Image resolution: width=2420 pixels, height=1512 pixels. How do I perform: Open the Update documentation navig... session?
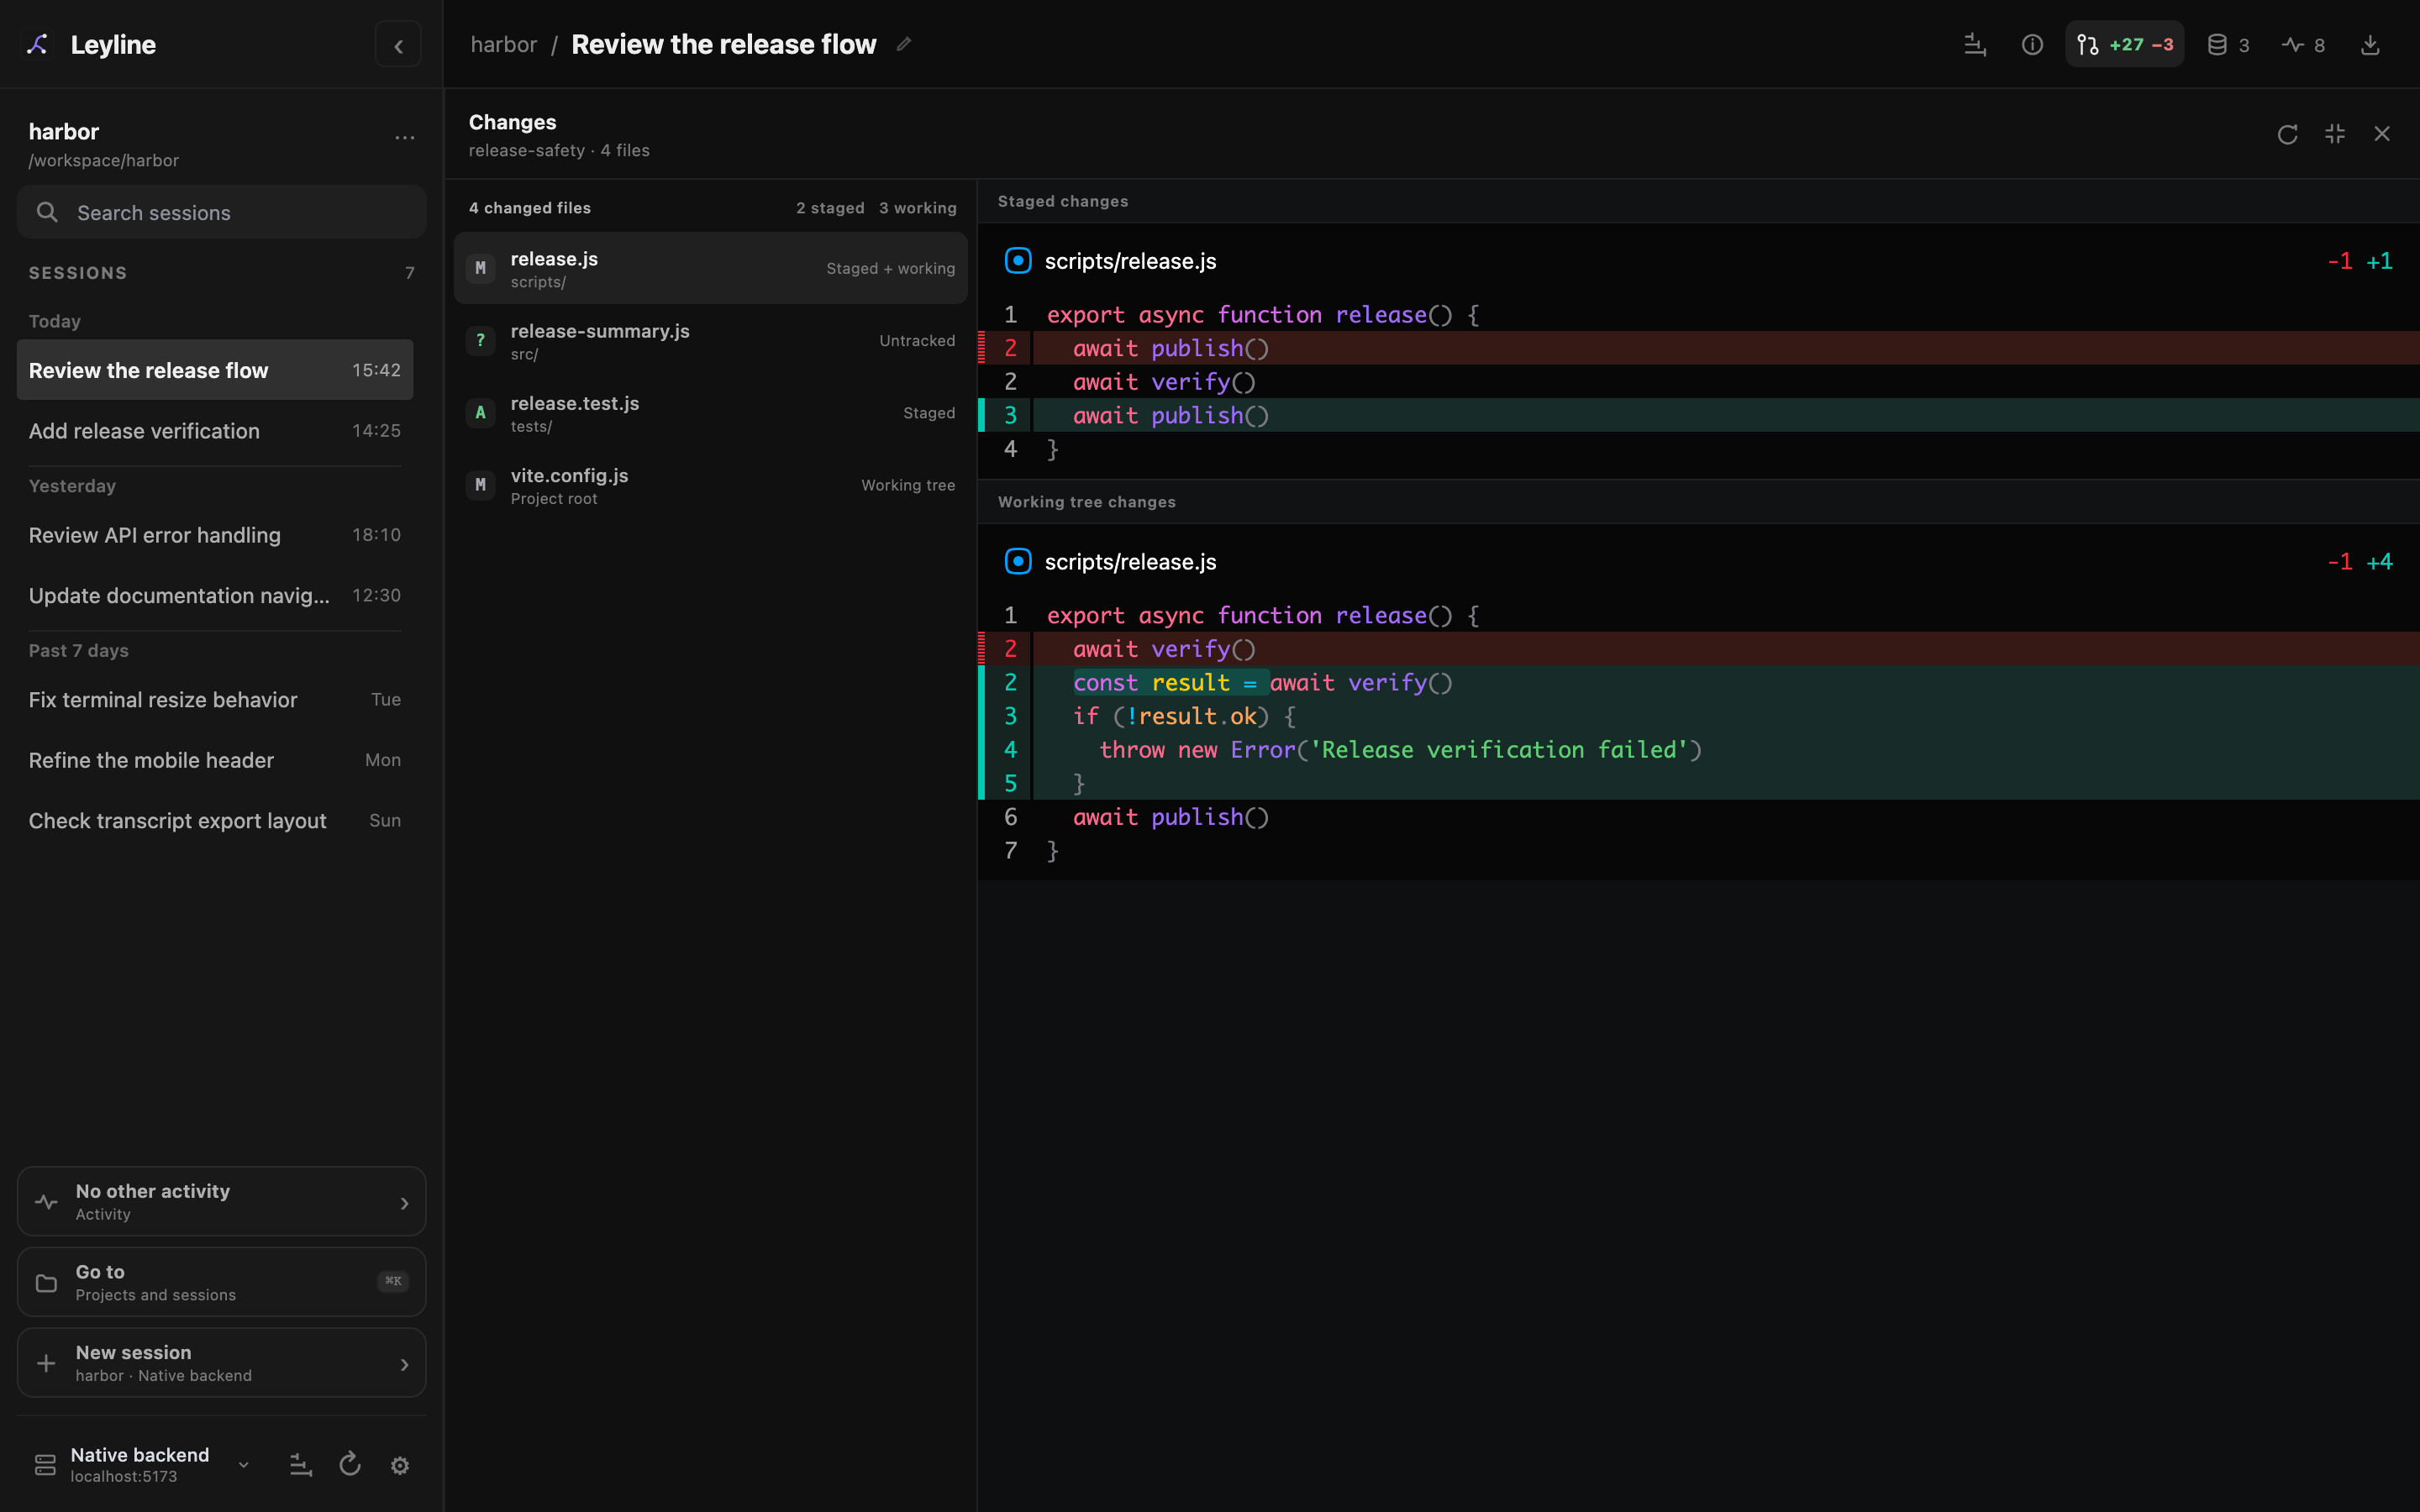click(x=215, y=595)
